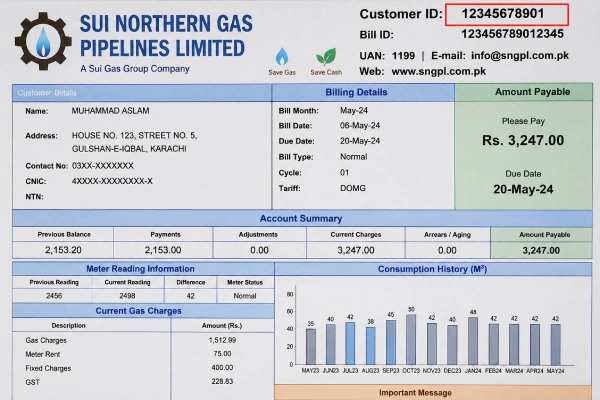Open the www.sngpl.com.pk web link
600x400 pixels.
click(x=439, y=72)
